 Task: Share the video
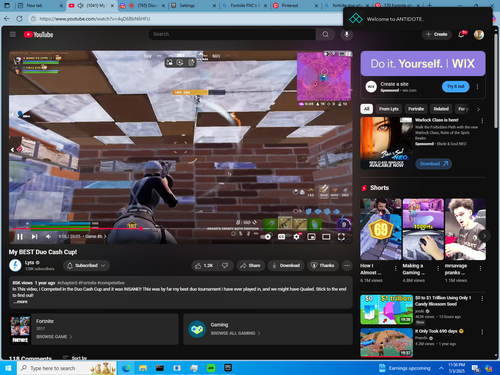coord(250,266)
